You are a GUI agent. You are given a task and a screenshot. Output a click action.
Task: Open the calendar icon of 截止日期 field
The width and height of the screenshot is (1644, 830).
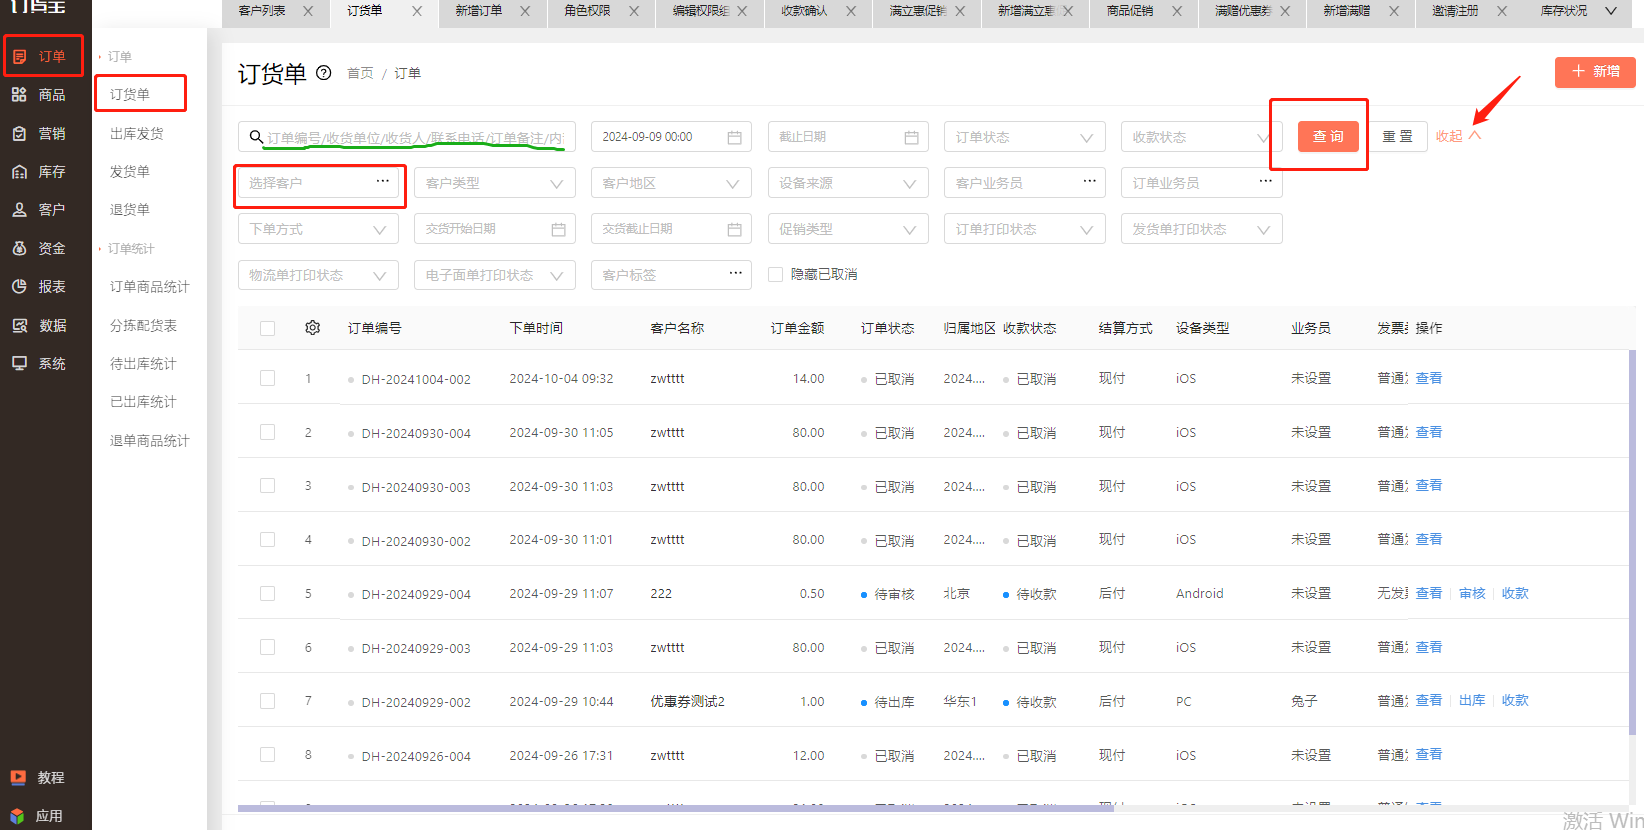911,137
